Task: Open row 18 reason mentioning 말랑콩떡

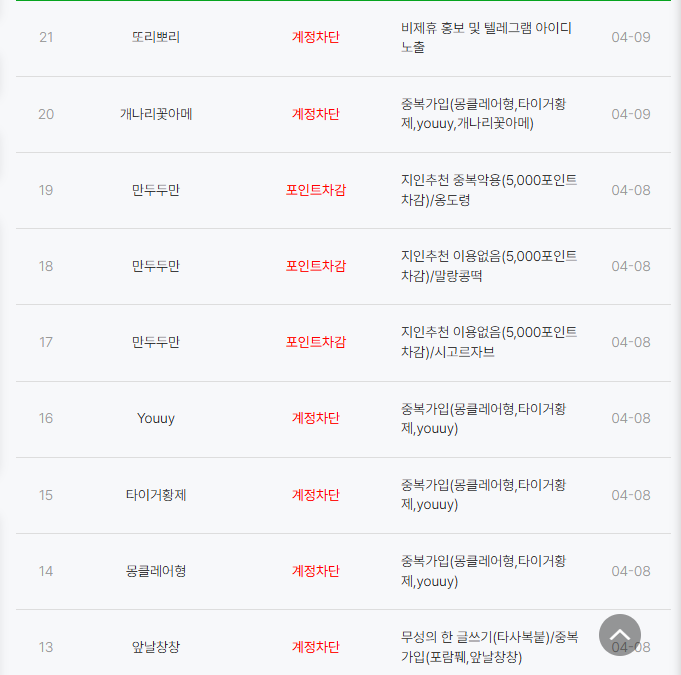Action: pos(489,266)
